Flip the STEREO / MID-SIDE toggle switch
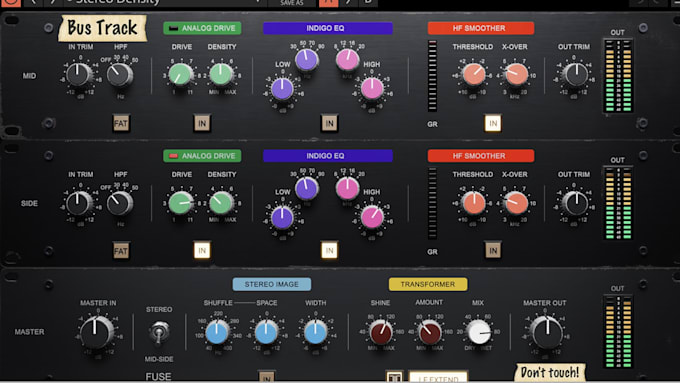Screen dimensions: 680x383 coord(159,333)
